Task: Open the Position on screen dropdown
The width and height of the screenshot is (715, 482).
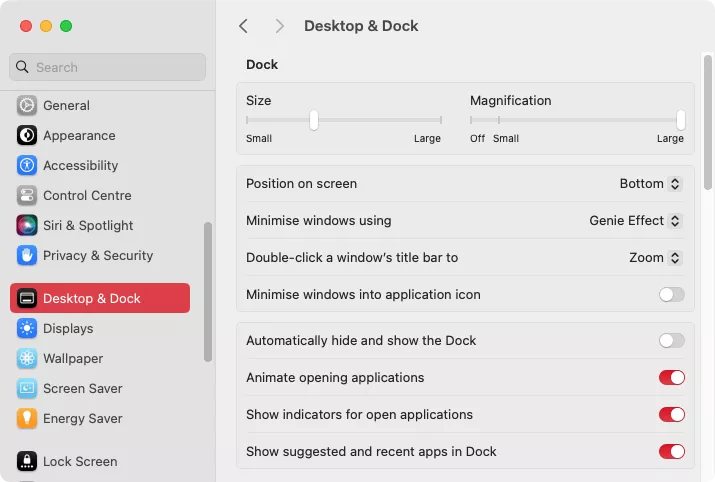Action: (650, 184)
